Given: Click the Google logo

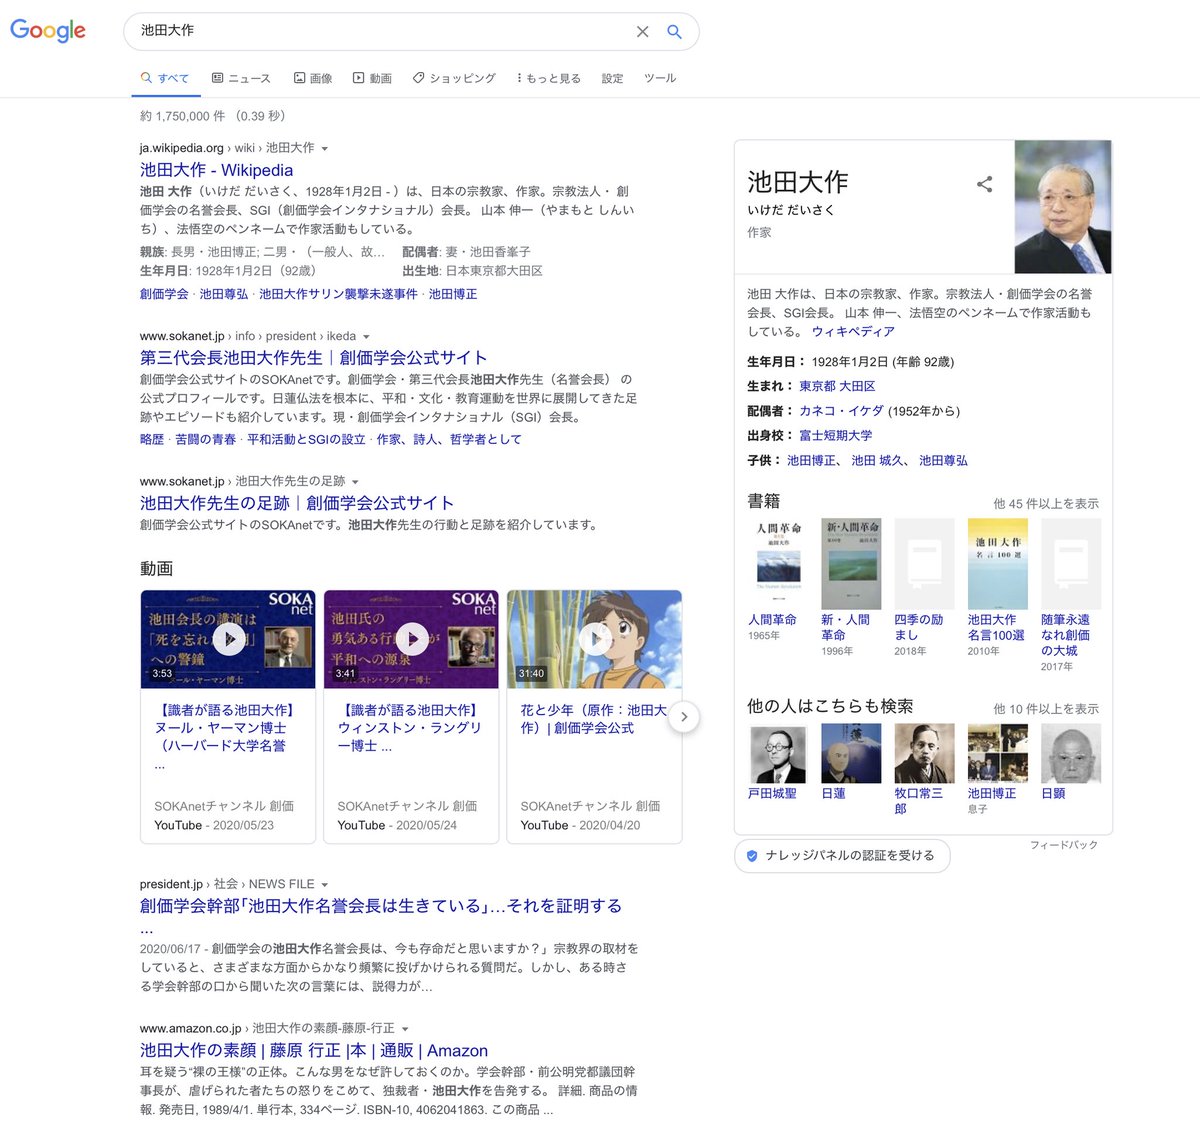Looking at the screenshot, I should [x=48, y=30].
